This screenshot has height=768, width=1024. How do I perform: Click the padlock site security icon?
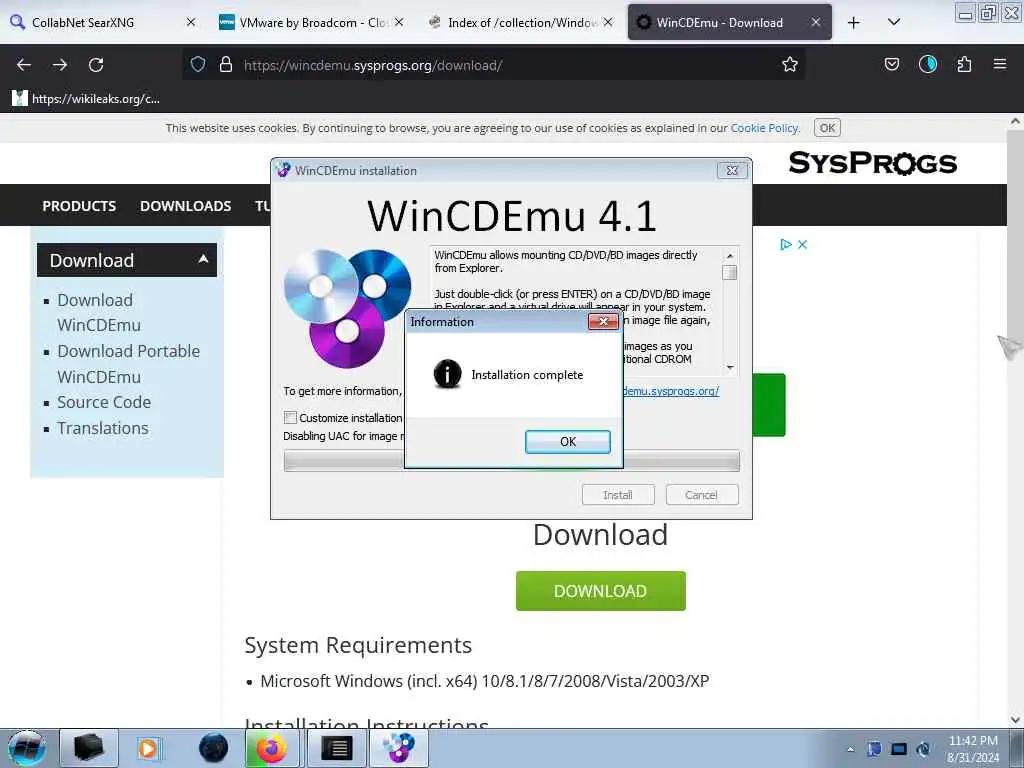[226, 65]
